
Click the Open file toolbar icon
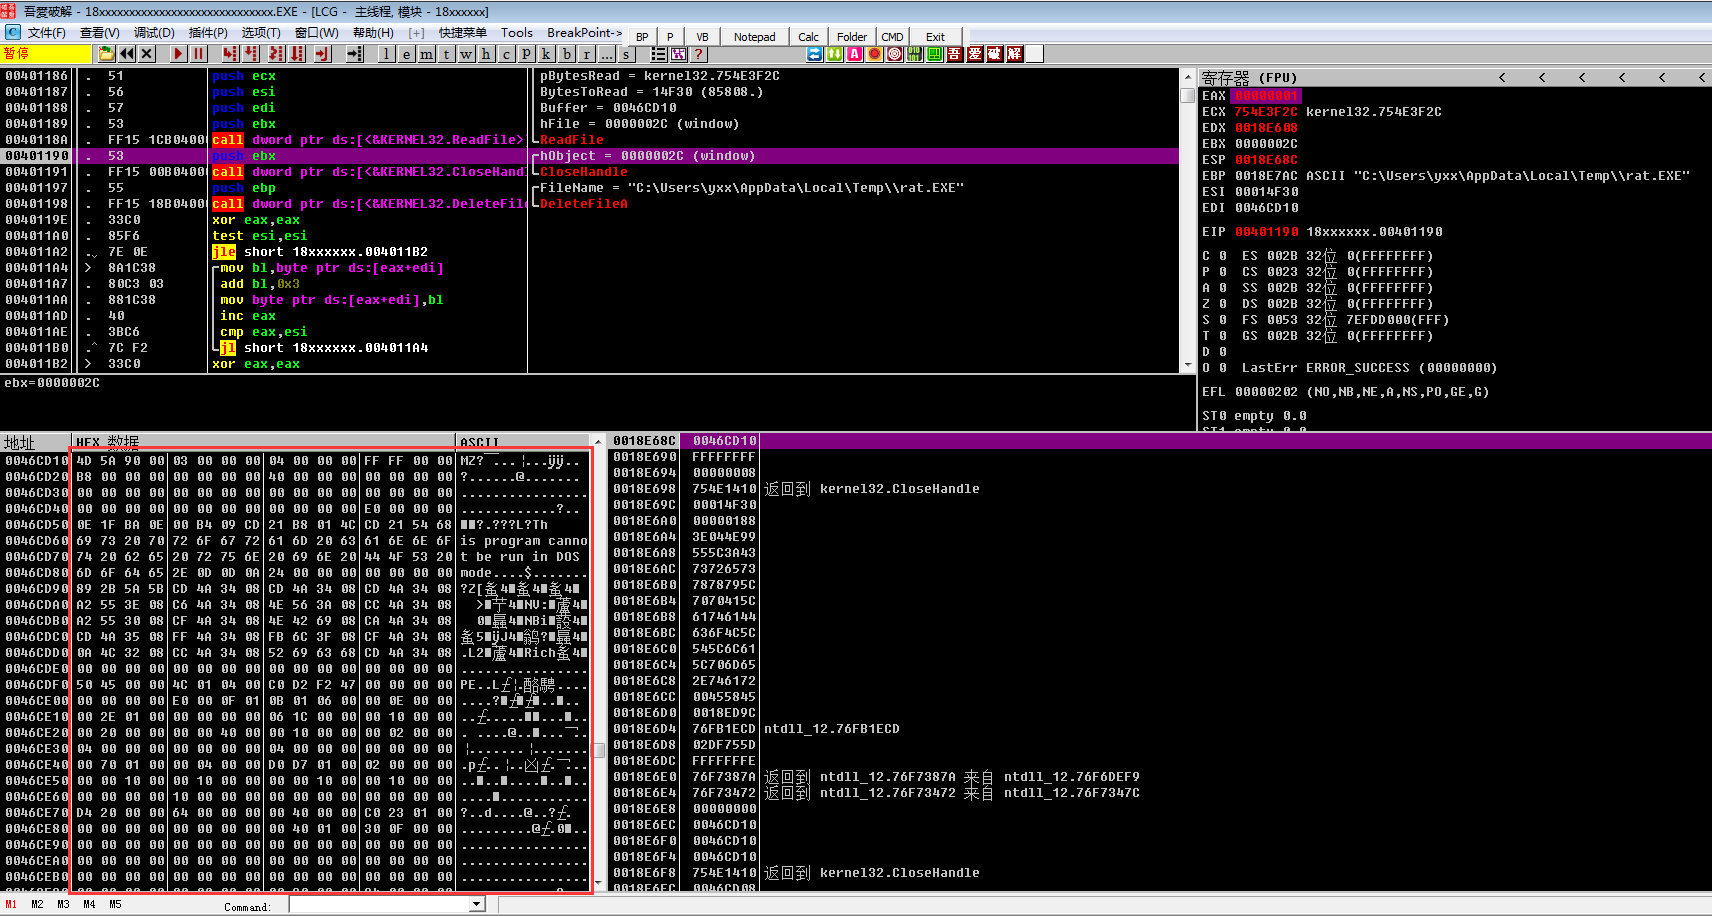click(106, 54)
